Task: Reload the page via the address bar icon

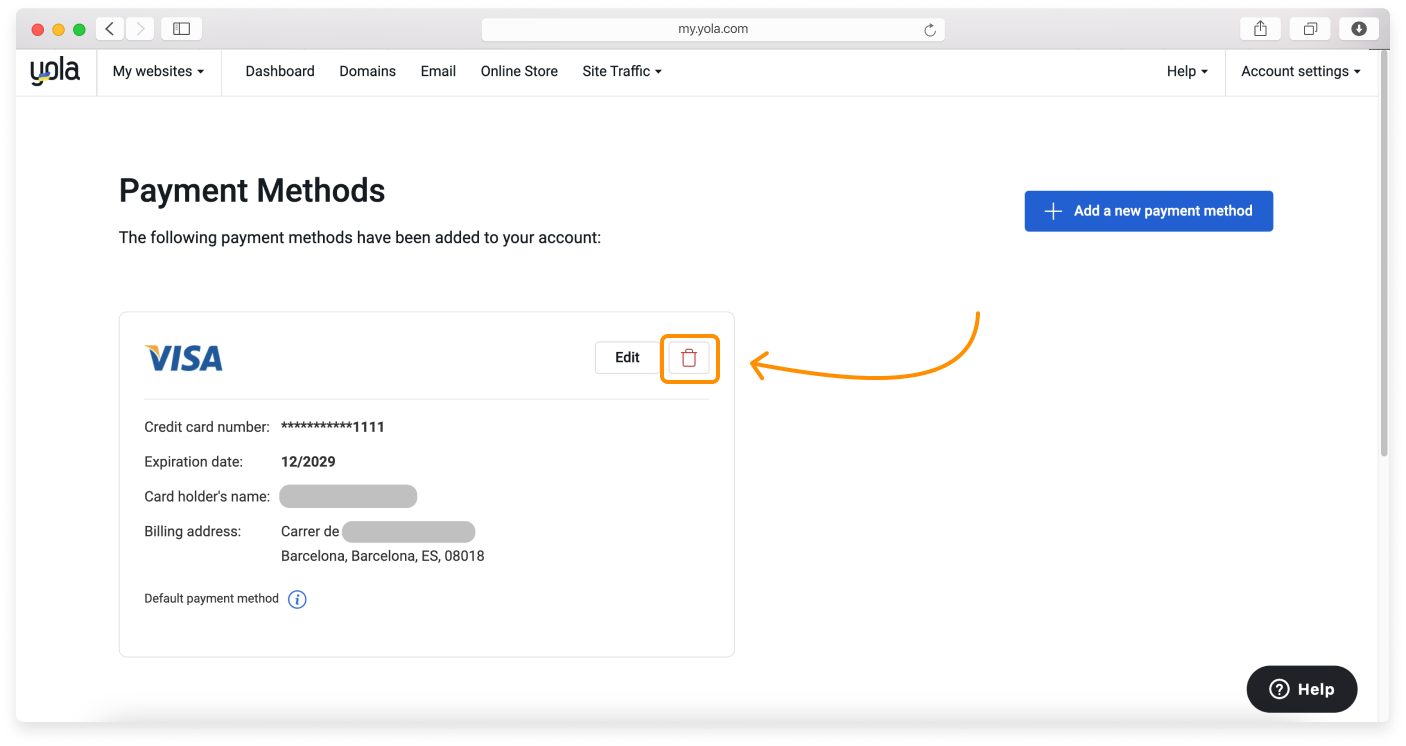Action: (929, 28)
